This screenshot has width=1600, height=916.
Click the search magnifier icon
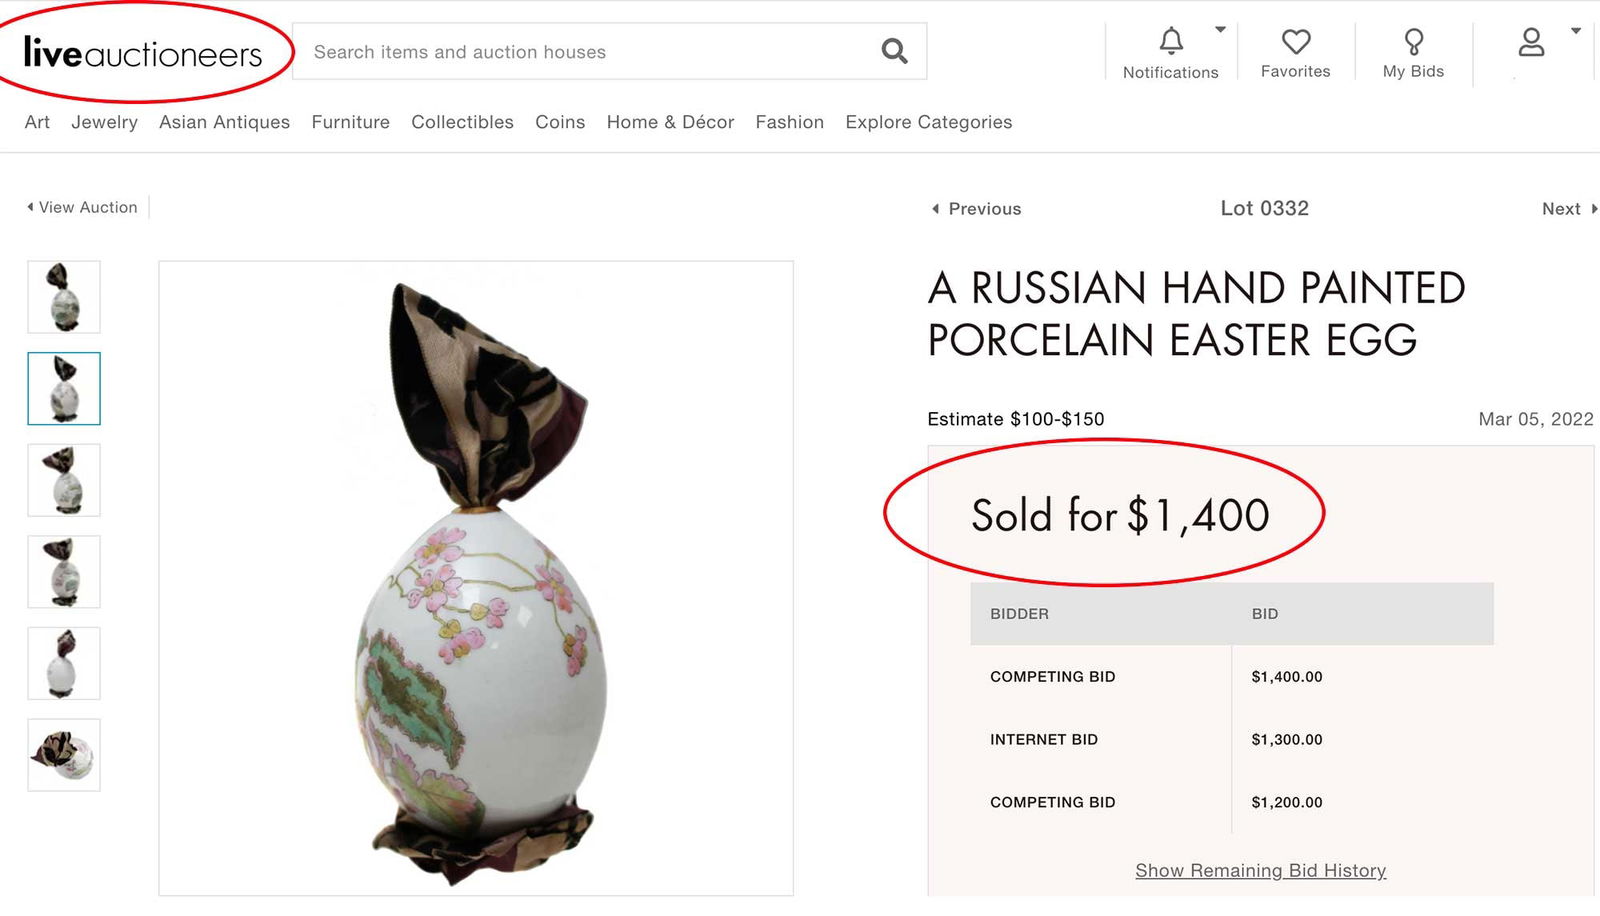click(x=893, y=50)
